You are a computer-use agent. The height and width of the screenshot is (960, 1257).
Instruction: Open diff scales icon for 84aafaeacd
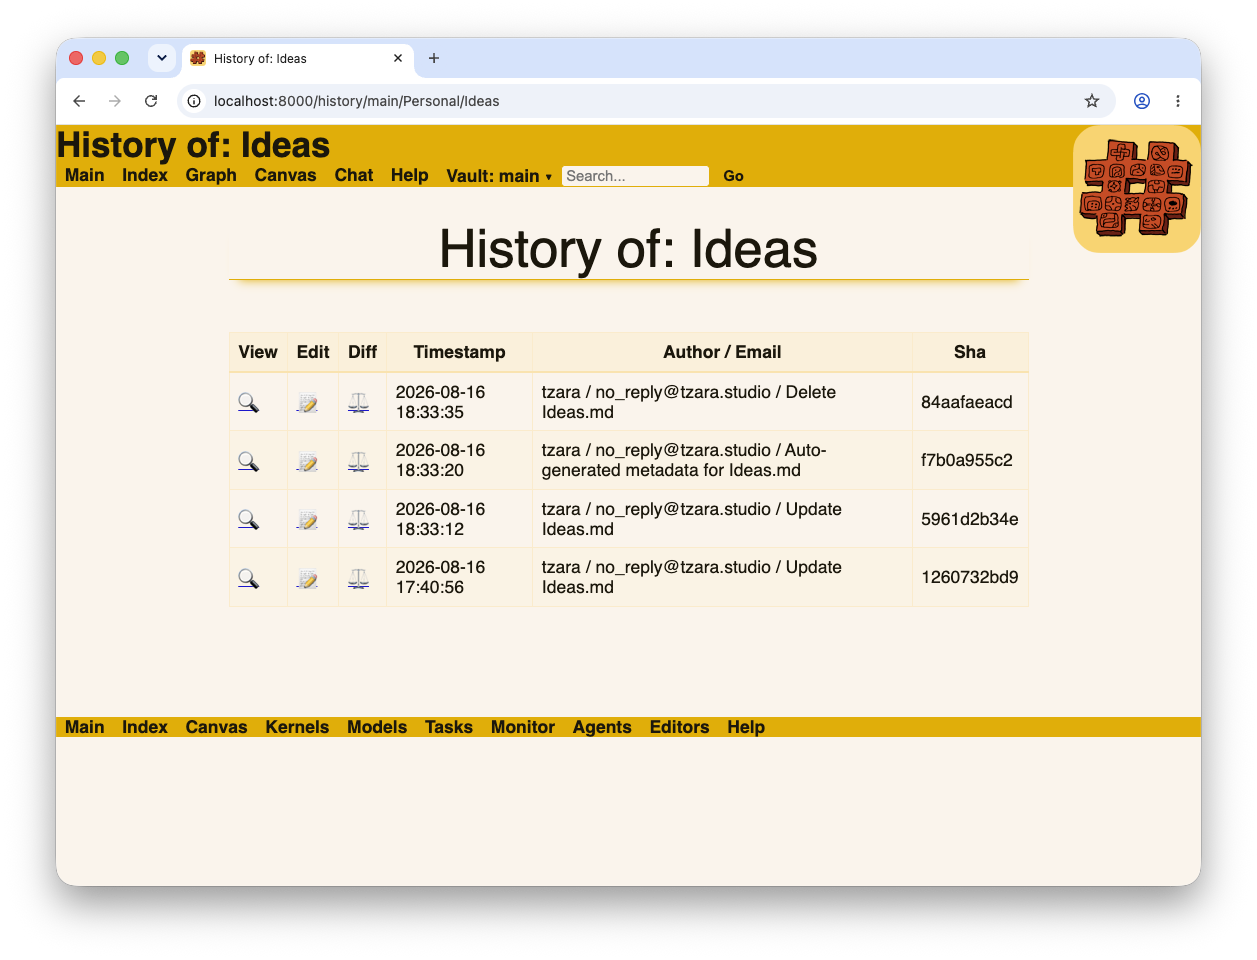tap(359, 403)
